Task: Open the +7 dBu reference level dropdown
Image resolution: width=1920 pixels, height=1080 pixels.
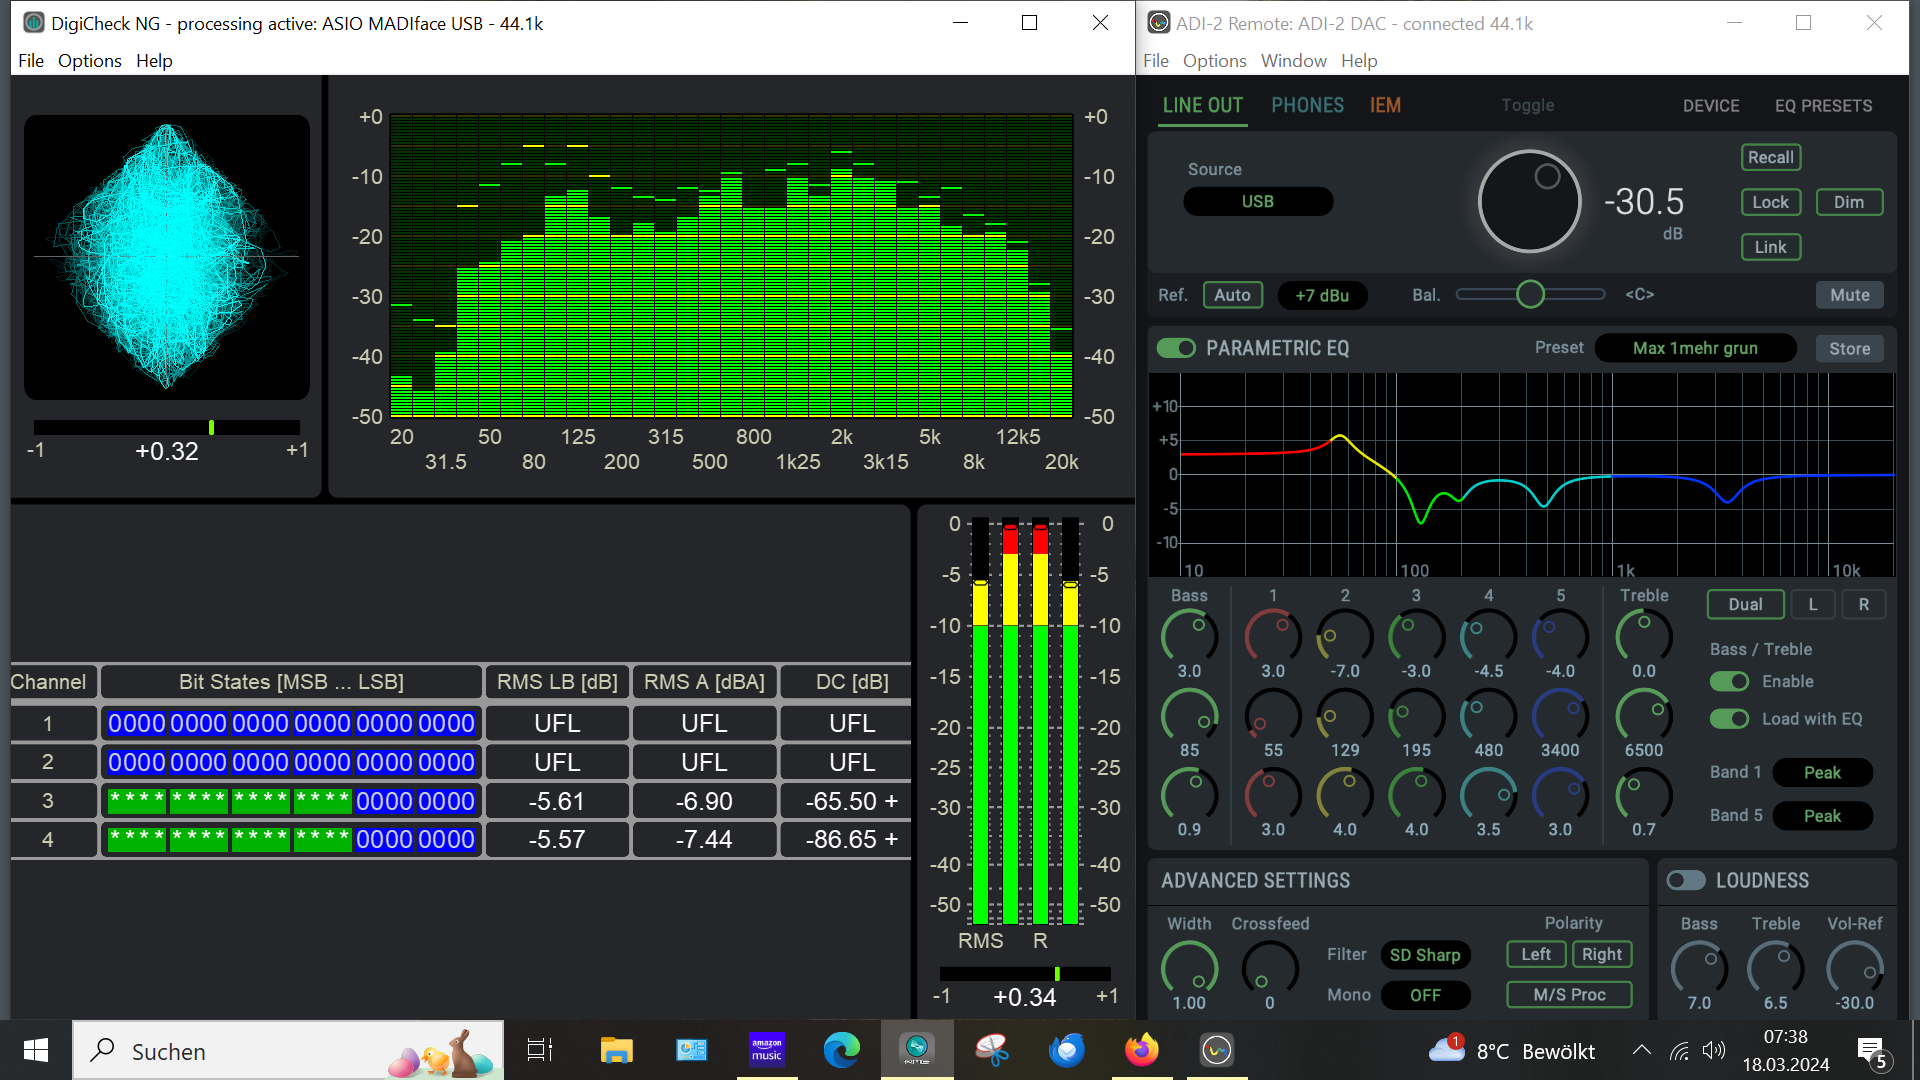Action: (x=1322, y=295)
